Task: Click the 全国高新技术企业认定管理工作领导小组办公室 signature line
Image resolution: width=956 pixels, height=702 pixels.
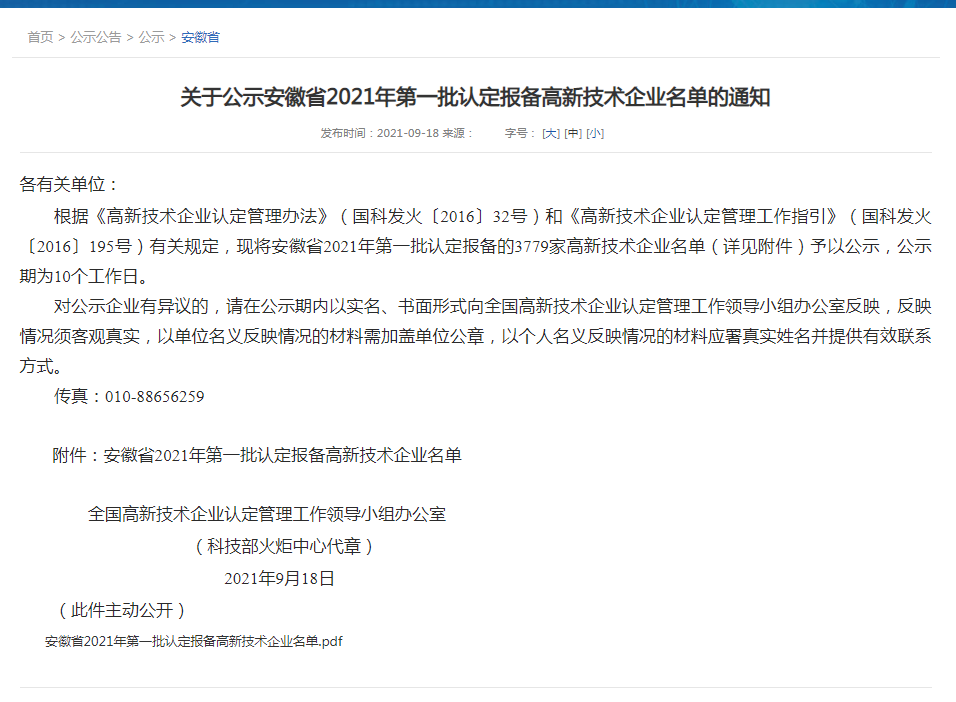Action: (267, 515)
